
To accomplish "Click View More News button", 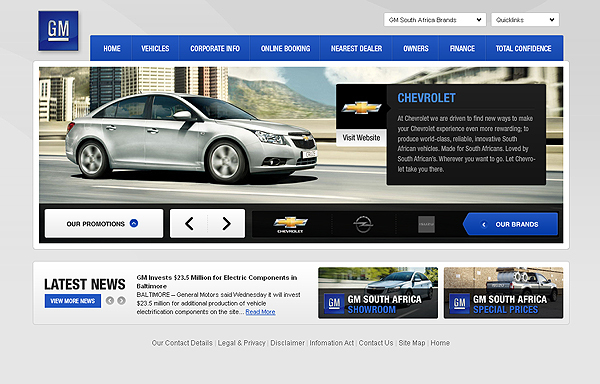I will (x=73, y=301).
